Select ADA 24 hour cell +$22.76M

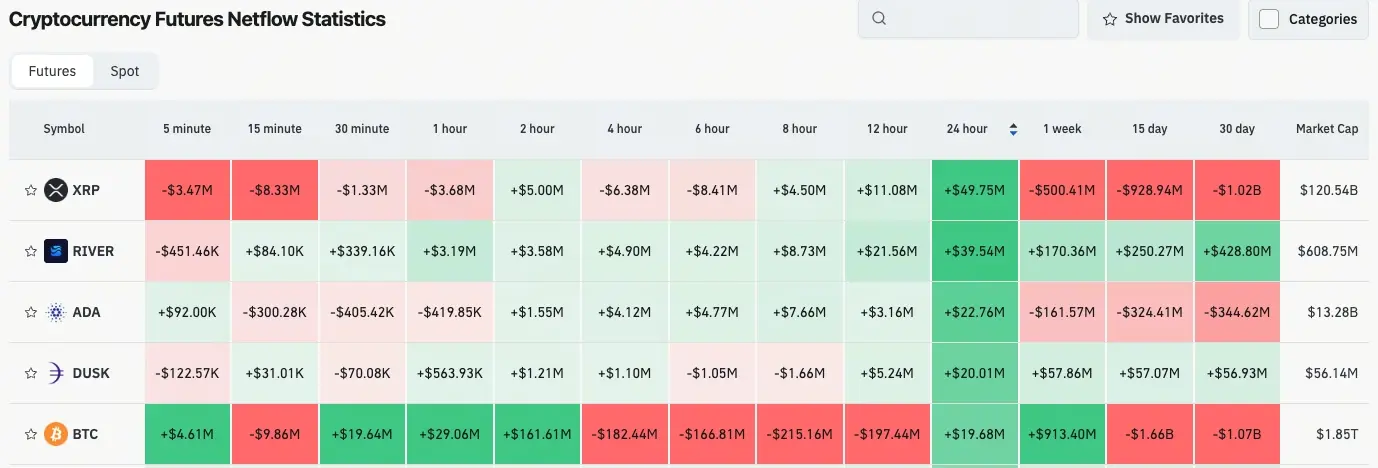pyautogui.click(x=975, y=312)
